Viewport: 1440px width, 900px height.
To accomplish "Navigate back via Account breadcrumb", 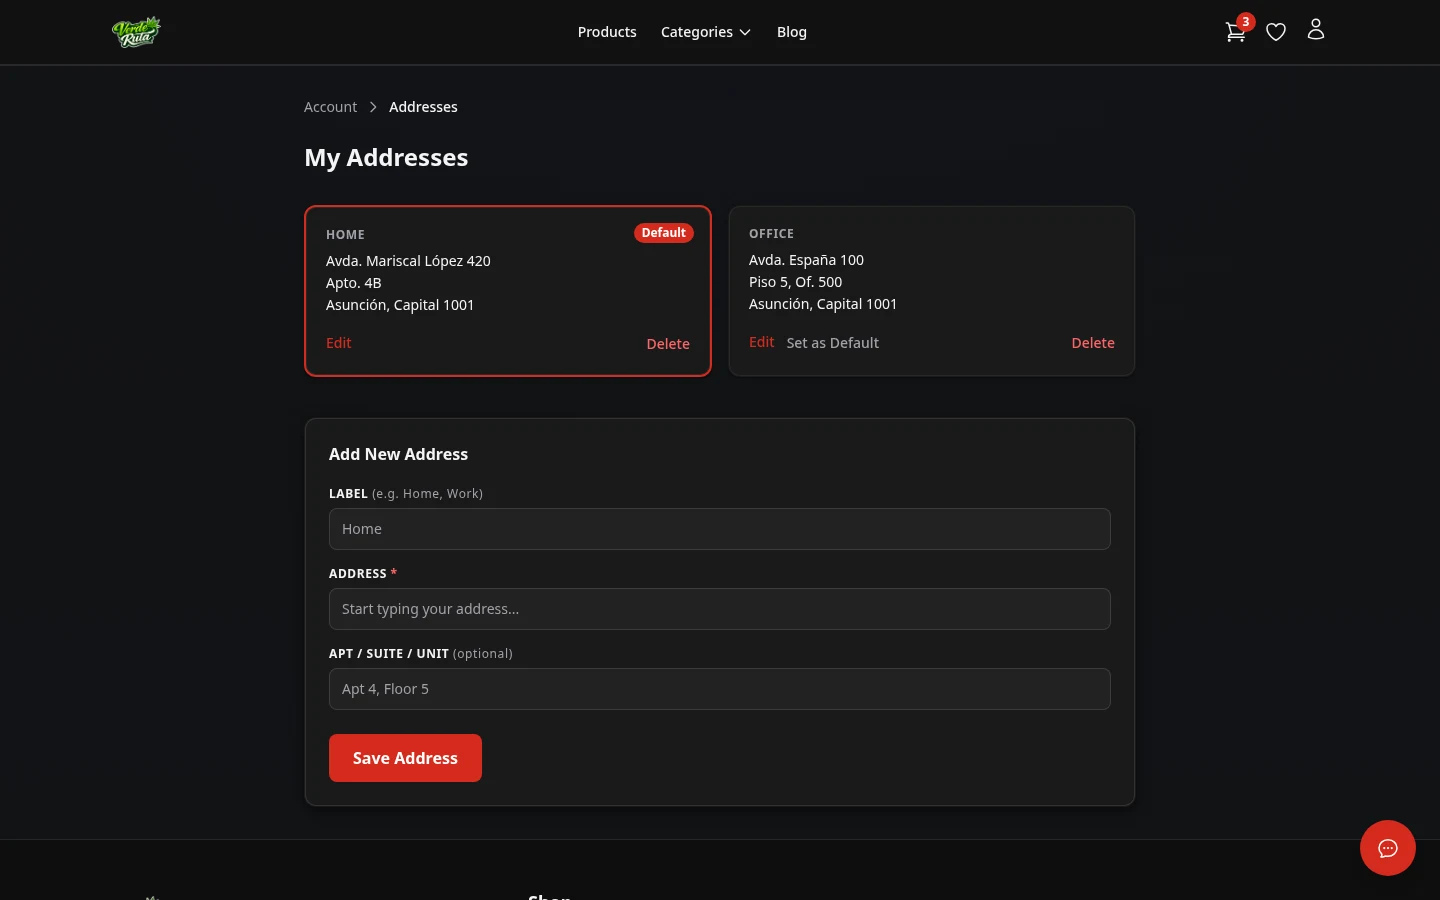I will tap(330, 106).
